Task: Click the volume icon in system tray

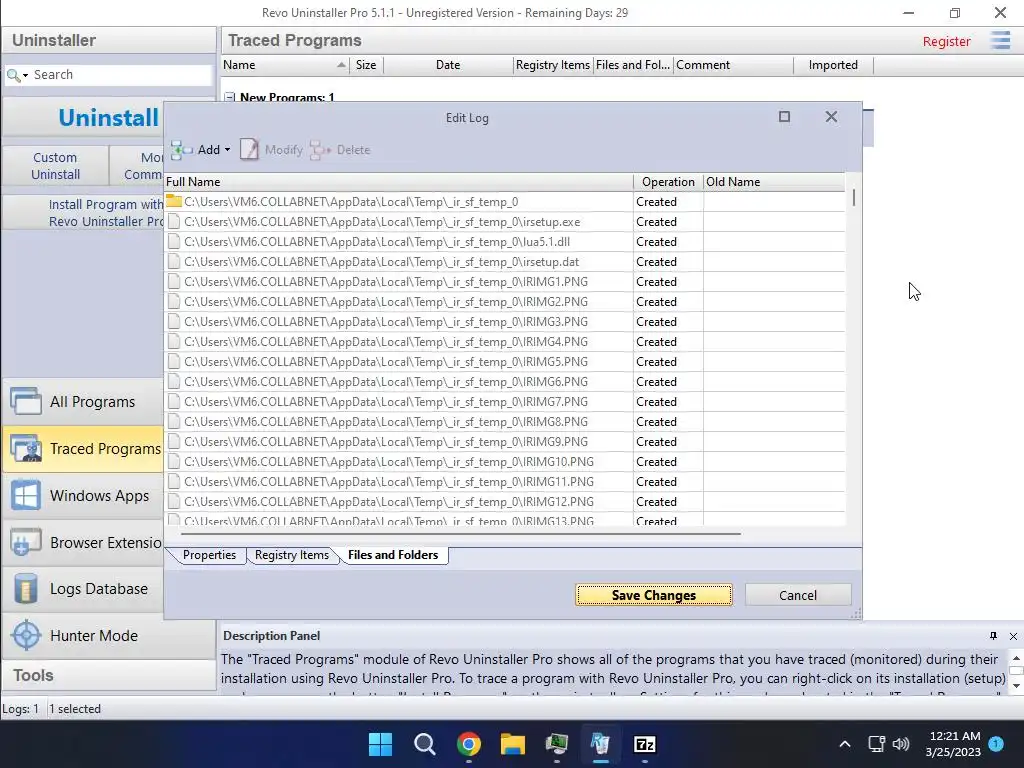Action: [901, 744]
